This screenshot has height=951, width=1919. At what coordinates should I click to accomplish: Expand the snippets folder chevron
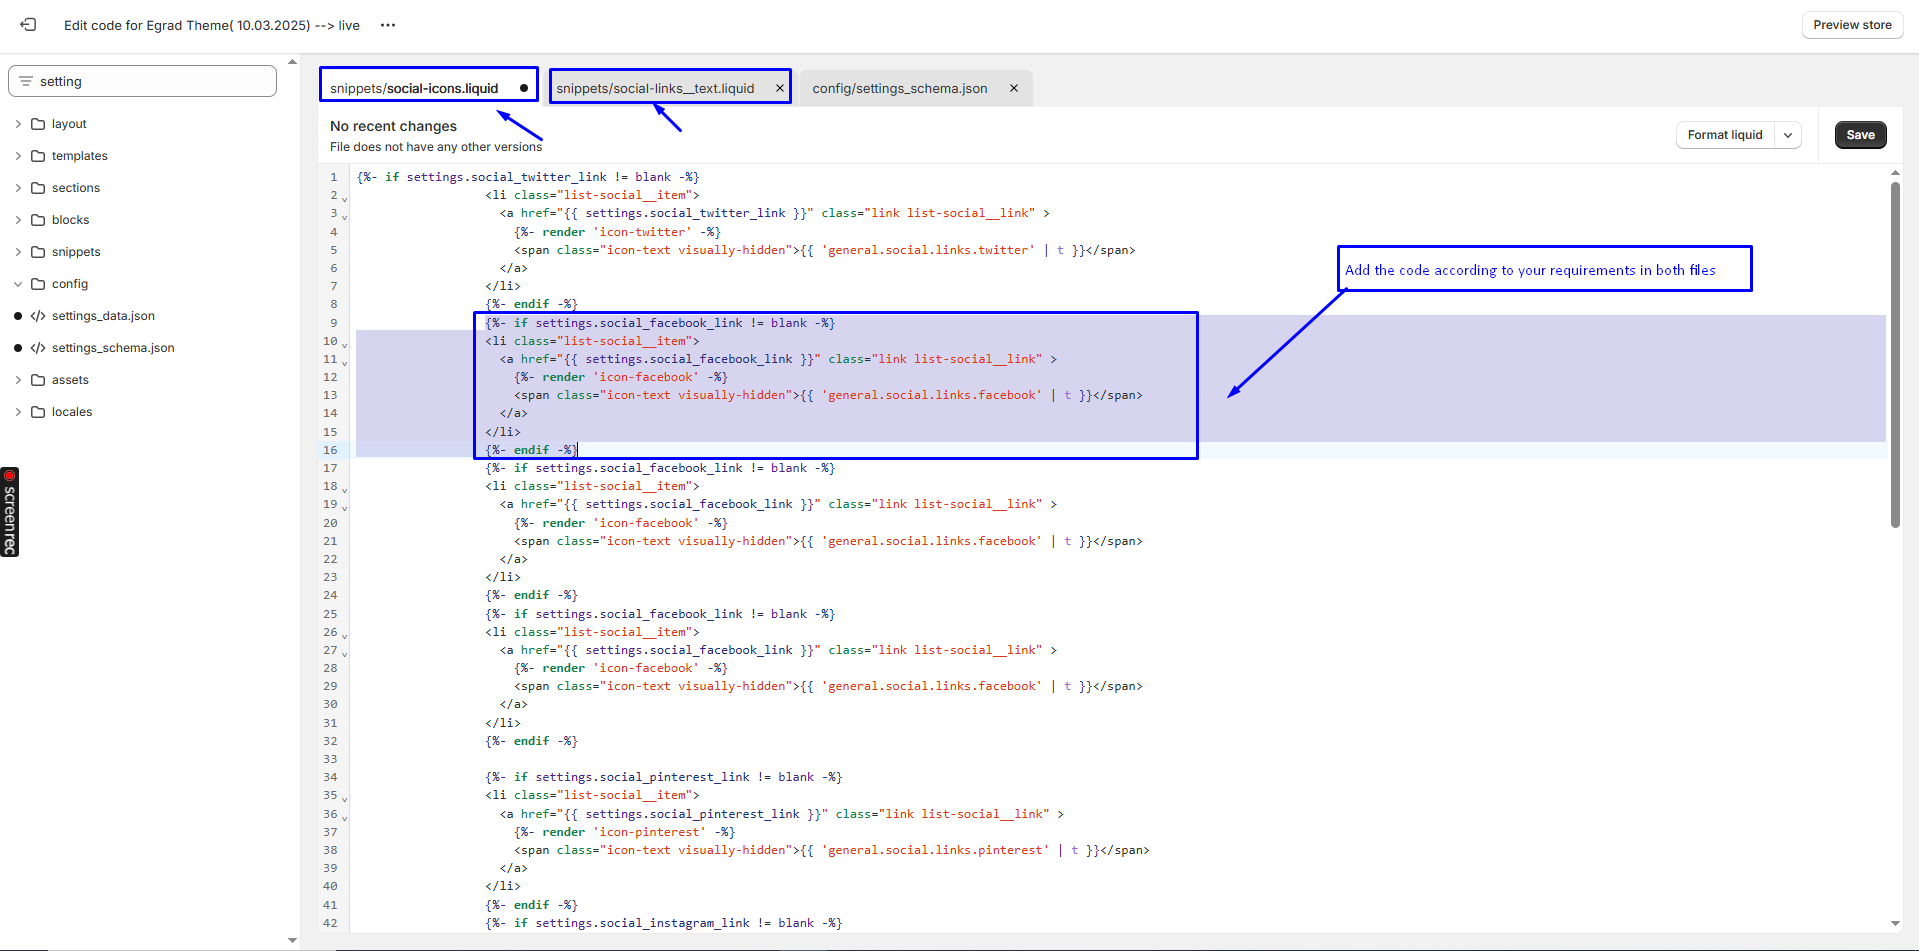click(x=18, y=252)
